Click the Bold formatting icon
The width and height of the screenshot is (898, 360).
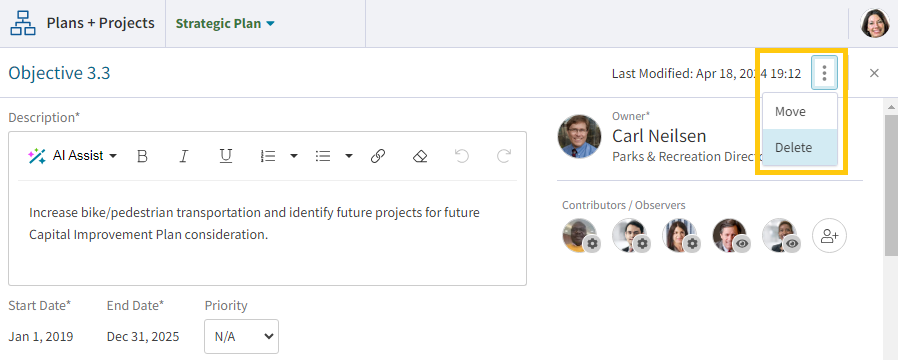(142, 156)
